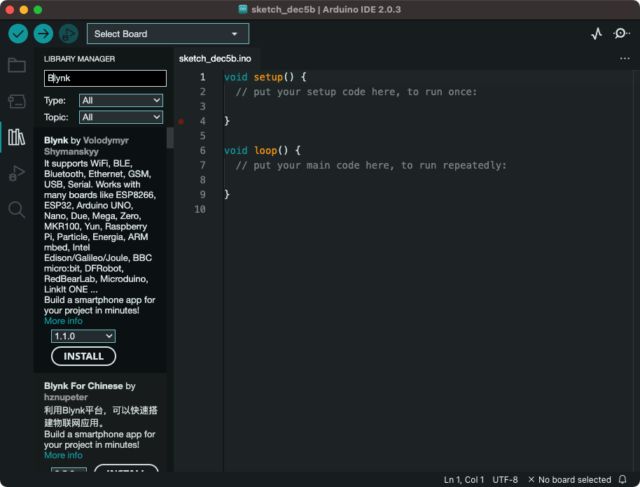Click the Upload arrow button
The height and width of the screenshot is (487, 640).
pyautogui.click(x=43, y=34)
